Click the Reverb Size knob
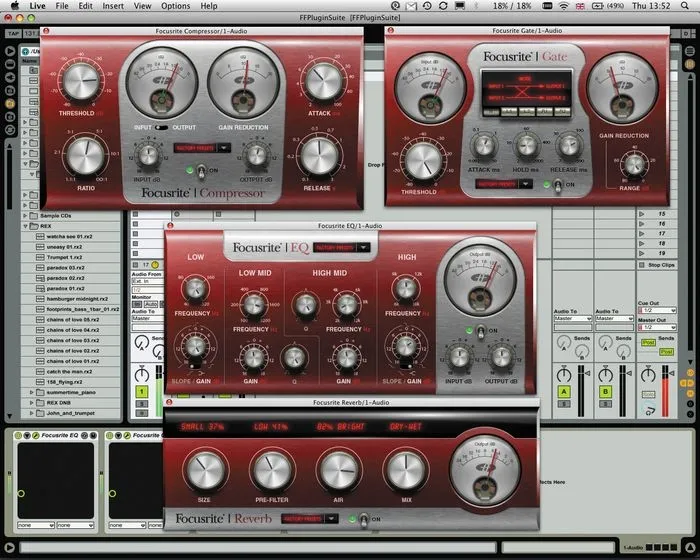The height and width of the screenshot is (560, 700). (x=205, y=472)
